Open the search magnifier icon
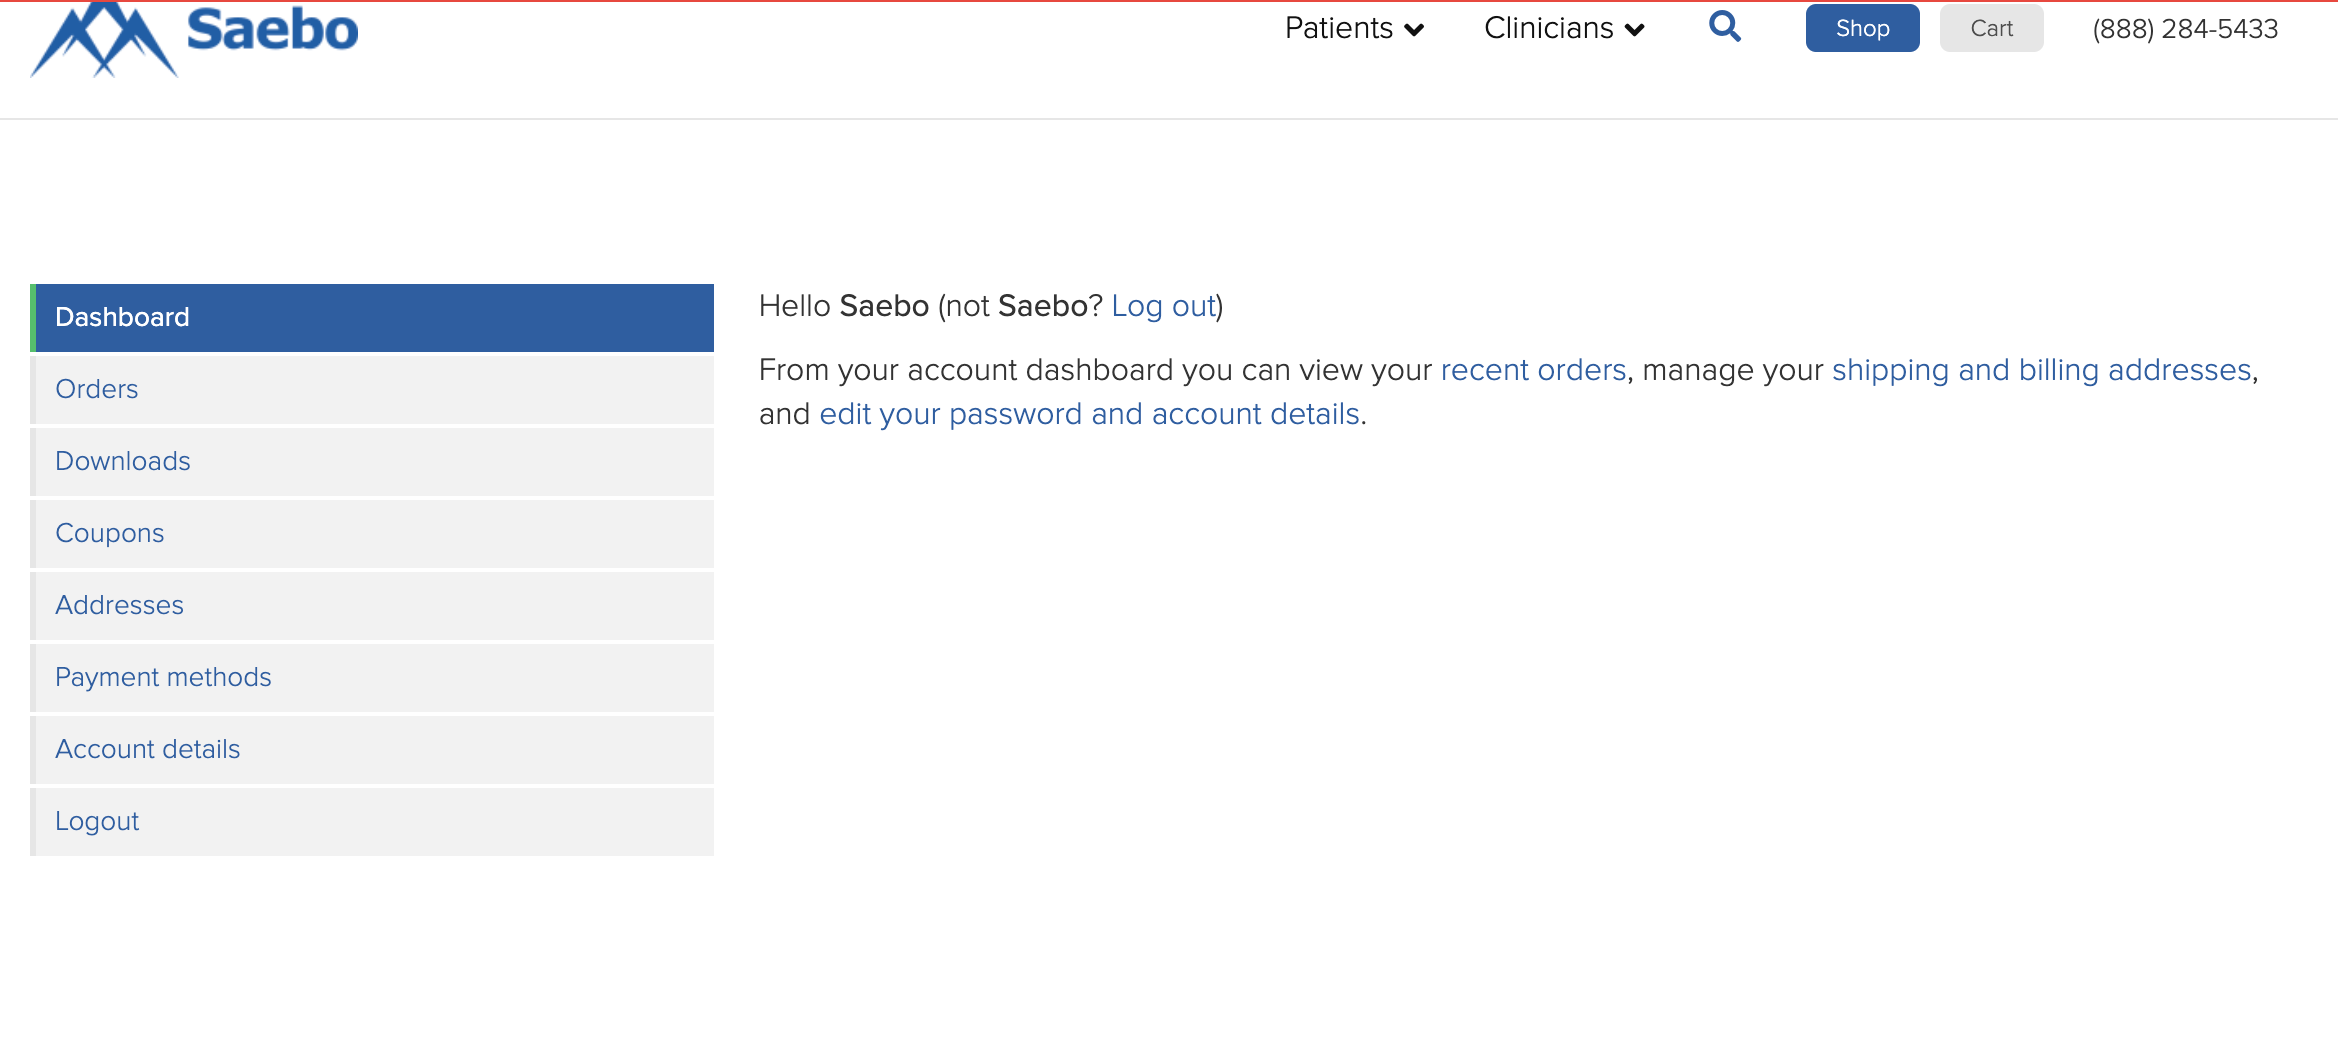2338x1048 pixels. 1725,27
